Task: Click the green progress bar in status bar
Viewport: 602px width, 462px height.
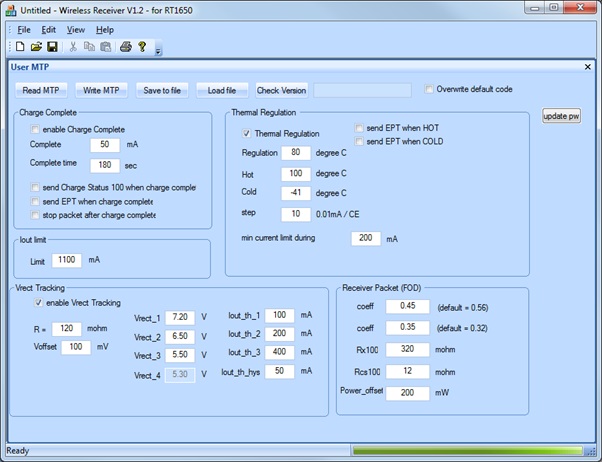Action: (467, 450)
